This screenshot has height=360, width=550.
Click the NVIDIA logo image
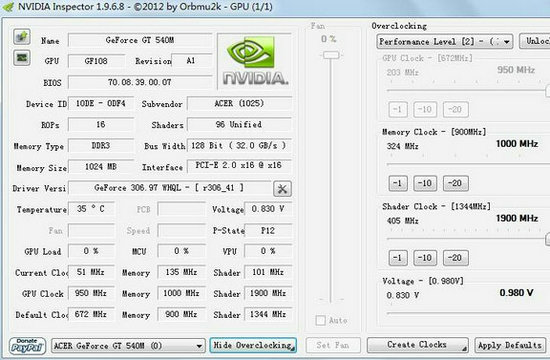point(255,61)
